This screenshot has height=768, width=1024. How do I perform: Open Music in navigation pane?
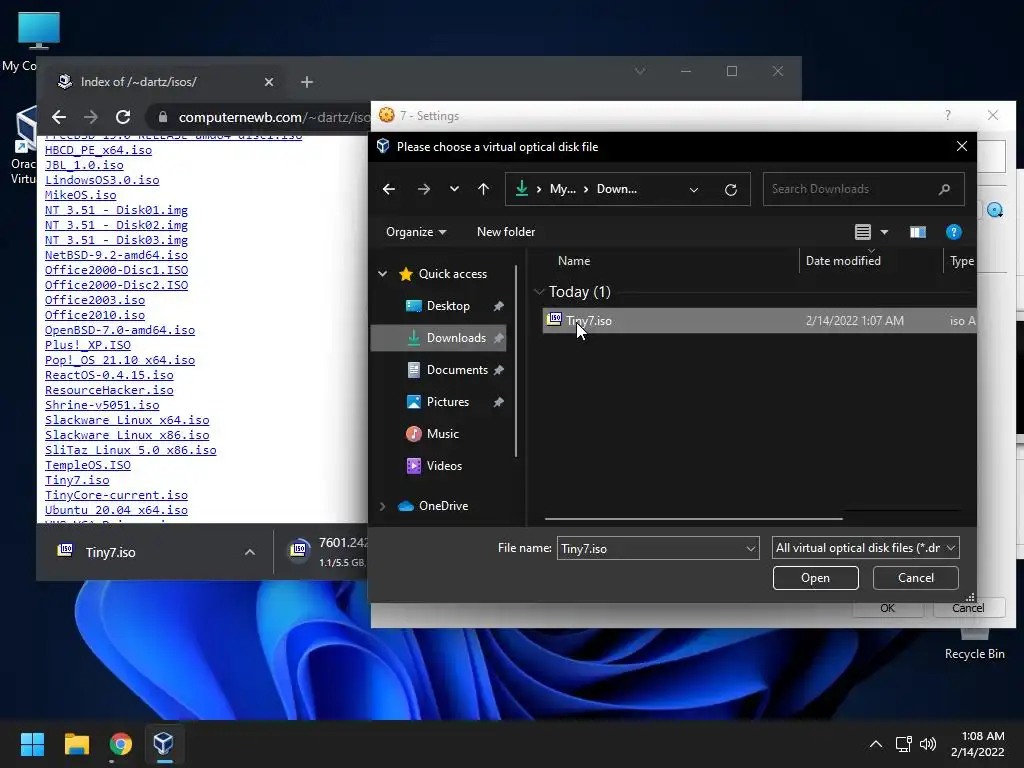(x=442, y=434)
